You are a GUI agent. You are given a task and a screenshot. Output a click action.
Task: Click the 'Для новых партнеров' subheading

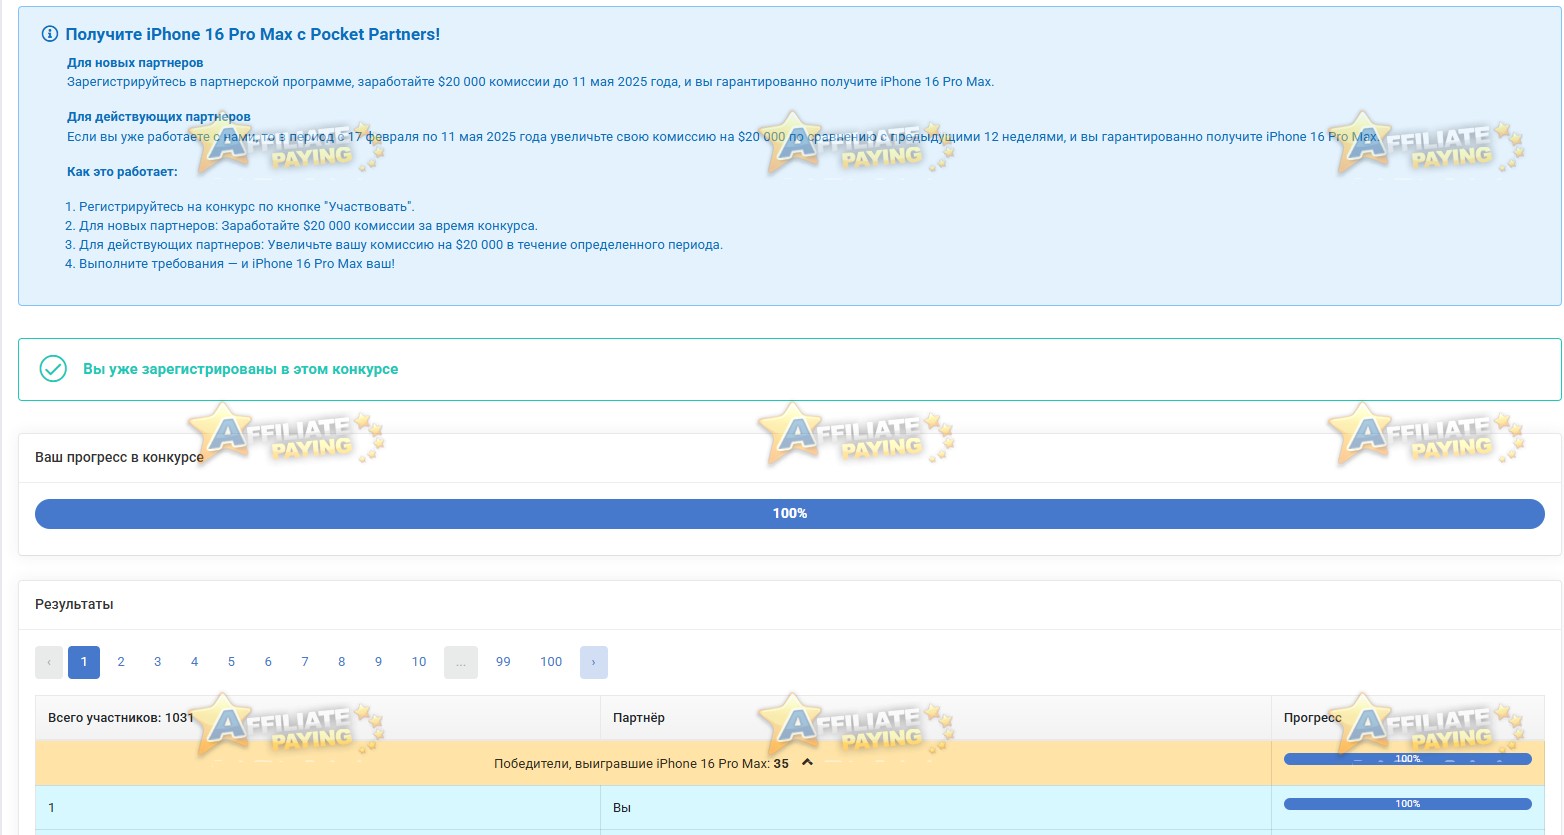(135, 63)
